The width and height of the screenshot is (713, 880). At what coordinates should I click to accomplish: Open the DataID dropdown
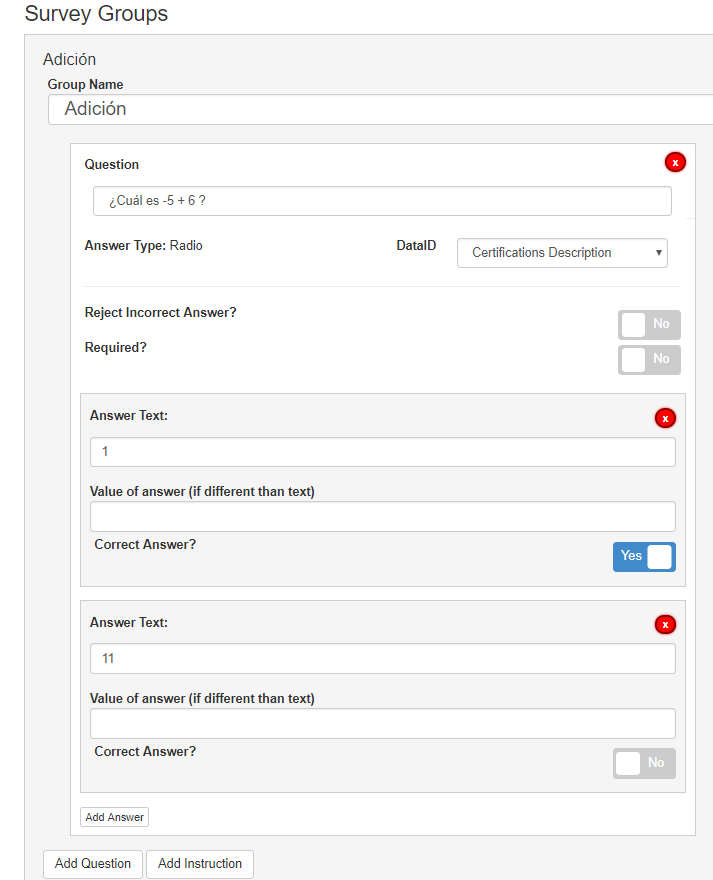pos(562,253)
